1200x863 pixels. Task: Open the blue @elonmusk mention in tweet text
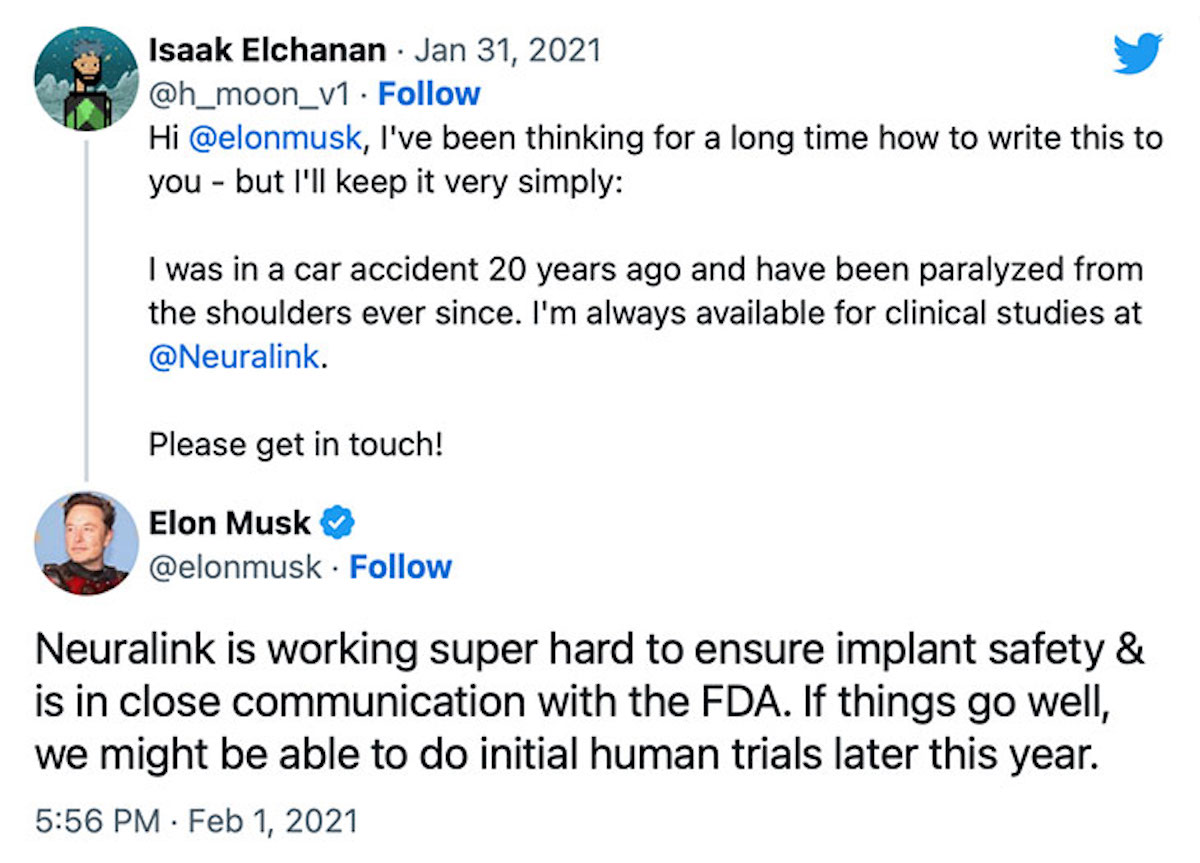click(273, 138)
